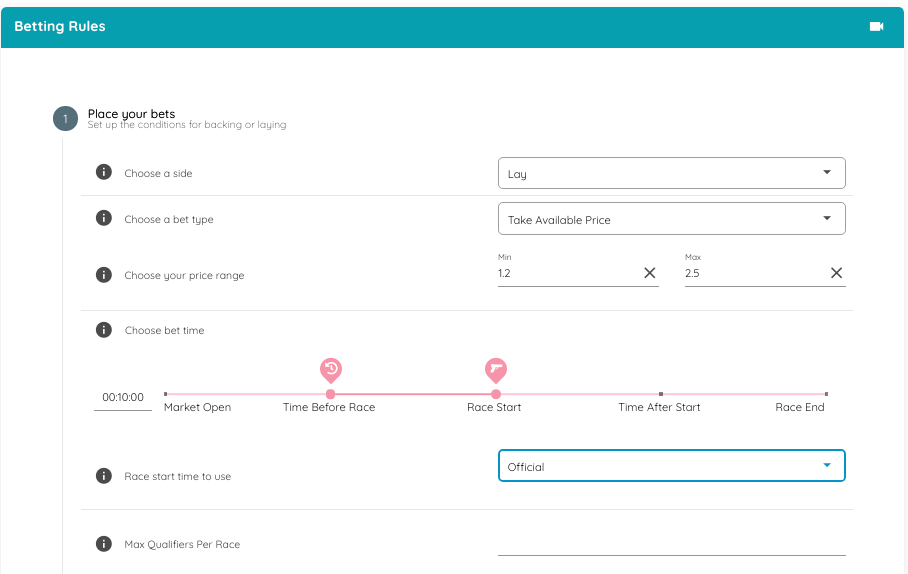Expand the Official race start time dropdown
The image size is (908, 574).
(671, 466)
